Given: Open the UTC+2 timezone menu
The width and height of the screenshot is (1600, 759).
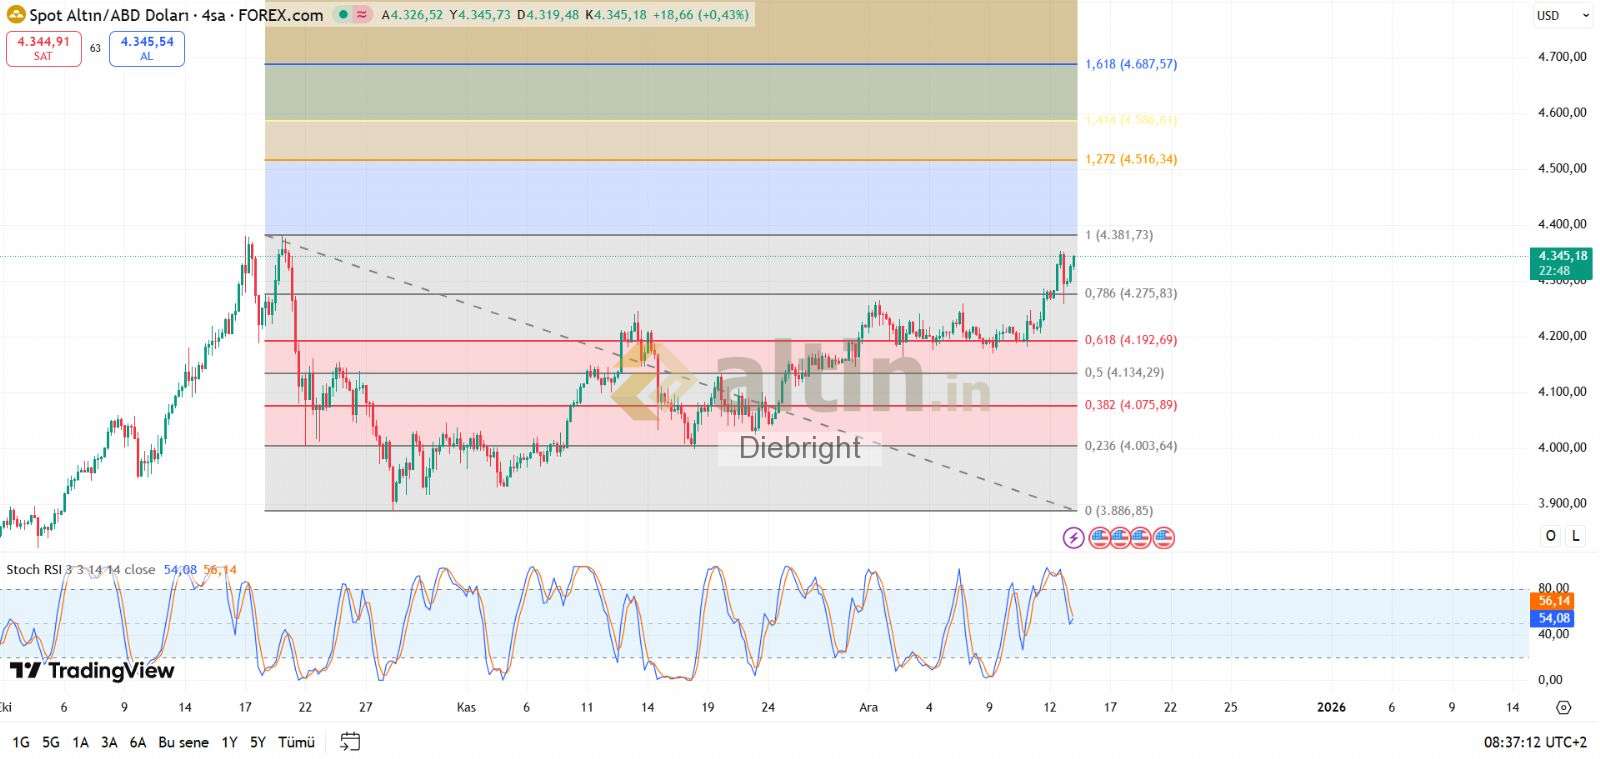Looking at the screenshot, I should 1535,742.
